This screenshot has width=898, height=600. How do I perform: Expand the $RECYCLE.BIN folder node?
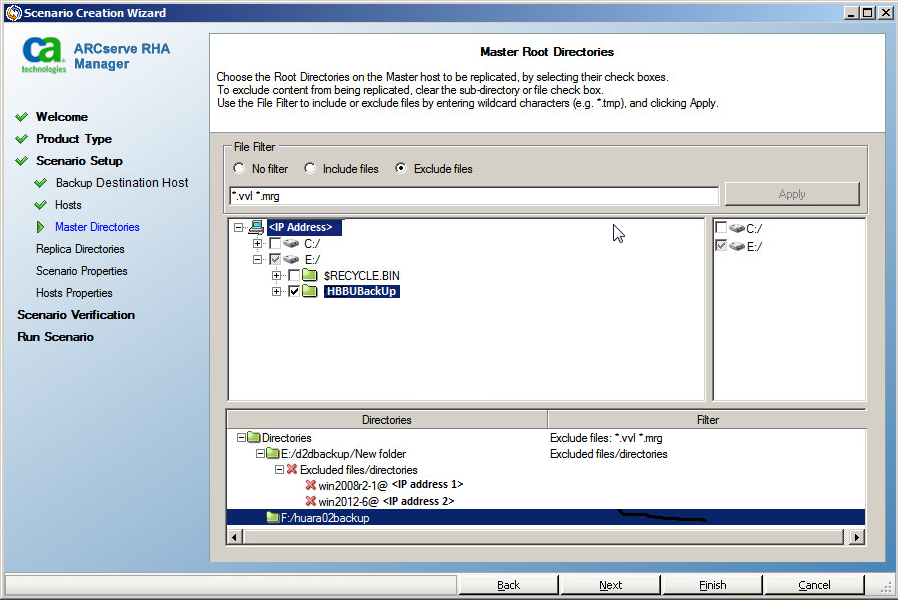[x=277, y=275]
